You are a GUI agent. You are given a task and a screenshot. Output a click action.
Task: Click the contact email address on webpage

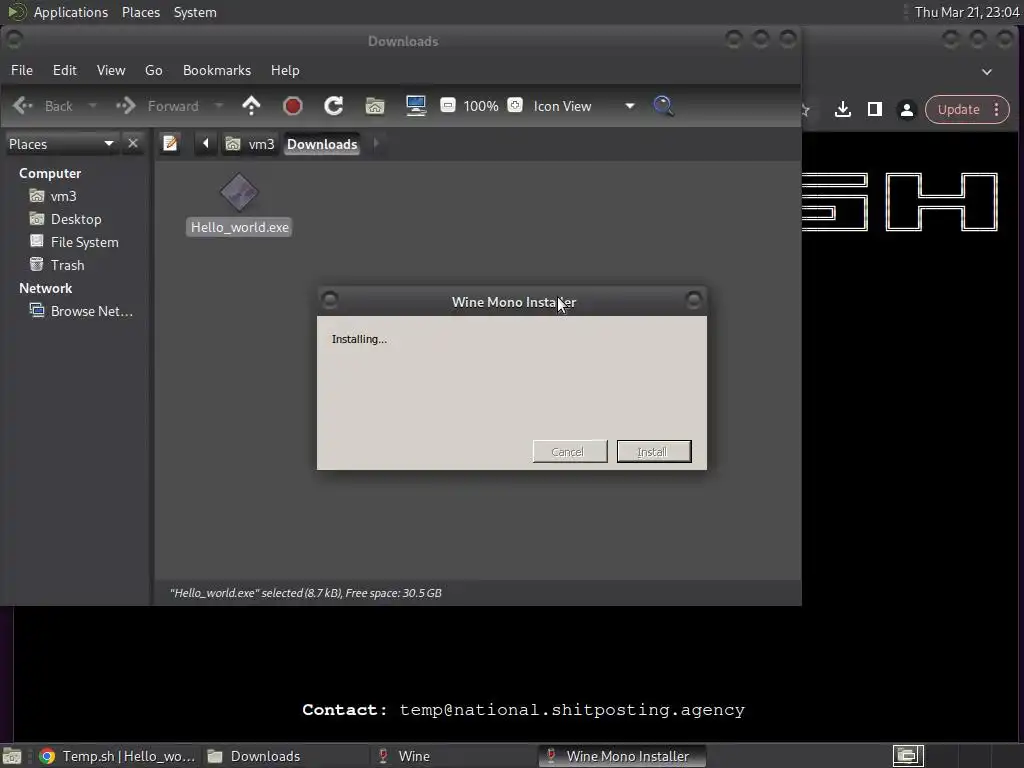click(572, 710)
